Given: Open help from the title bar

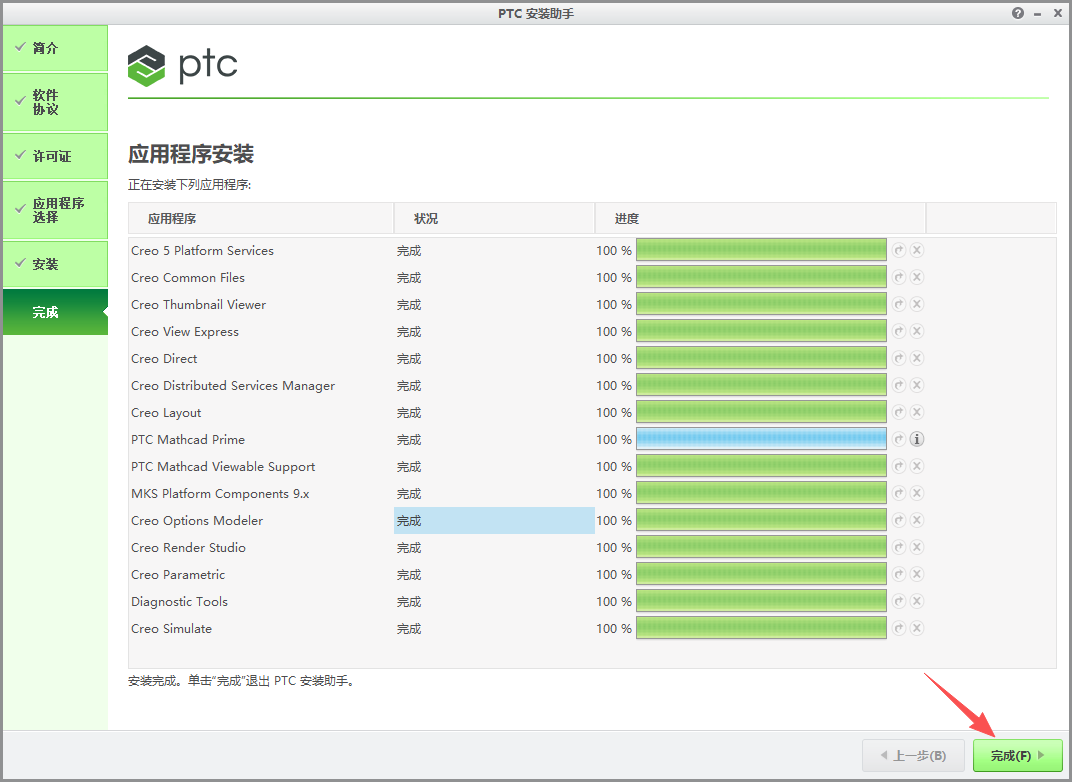Looking at the screenshot, I should click(x=1017, y=13).
